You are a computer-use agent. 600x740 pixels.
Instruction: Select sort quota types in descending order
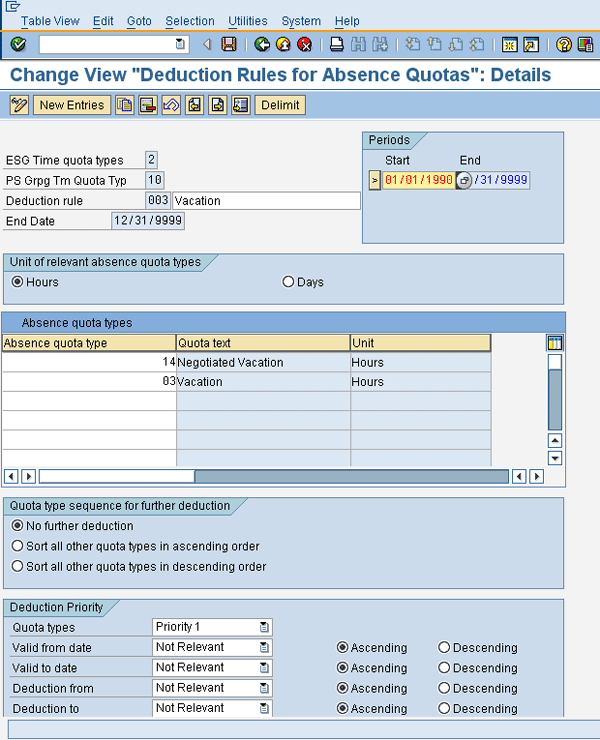[x=17, y=566]
